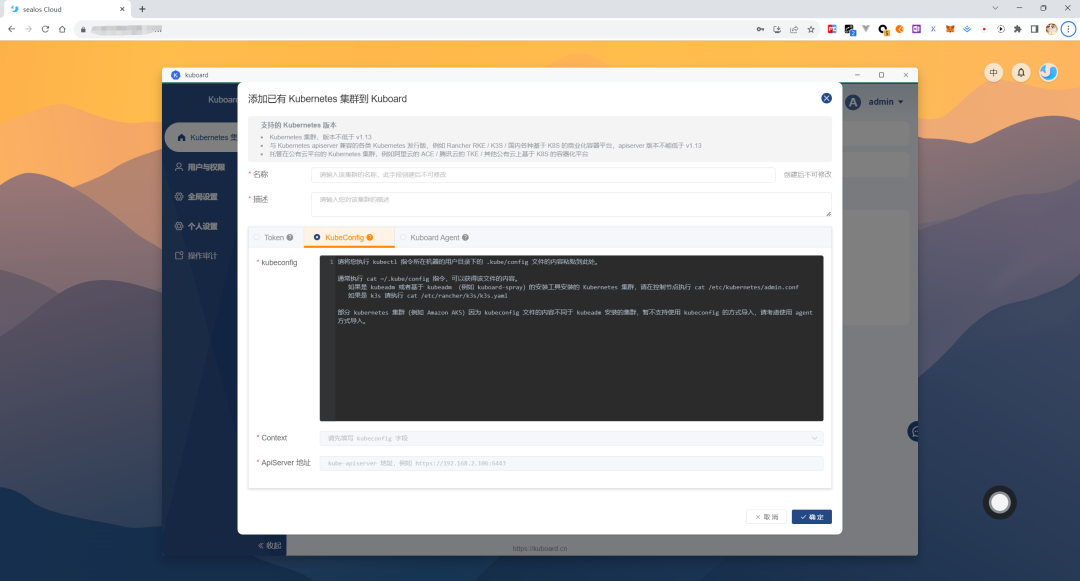The image size is (1080, 581).
Task: Click into the kubeconfig code editor
Action: coord(571,338)
